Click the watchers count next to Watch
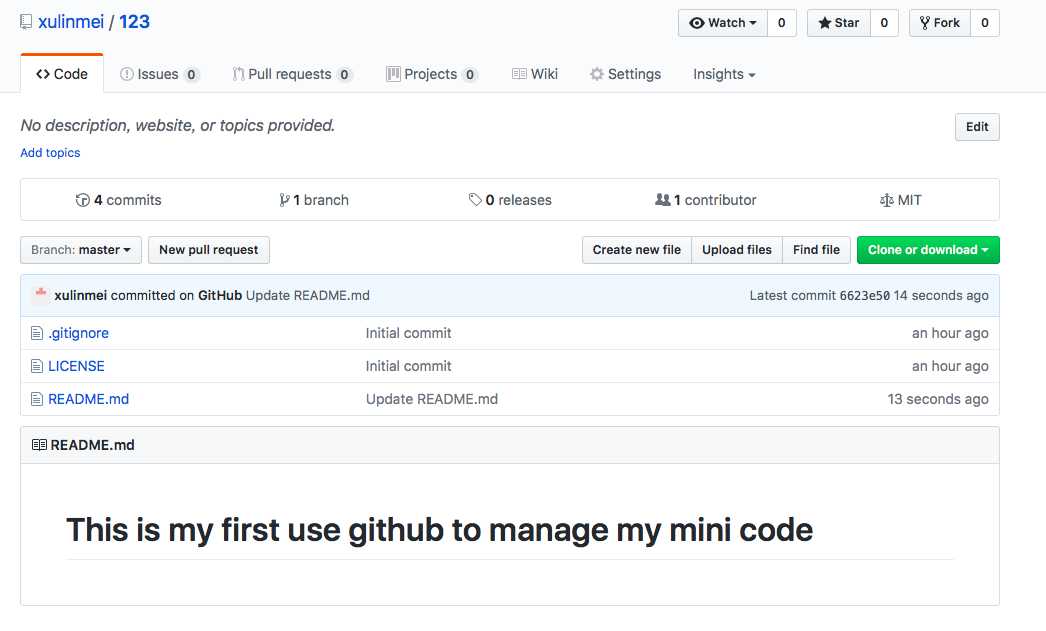Image resolution: width=1046 pixels, height=631 pixels. [782, 23]
